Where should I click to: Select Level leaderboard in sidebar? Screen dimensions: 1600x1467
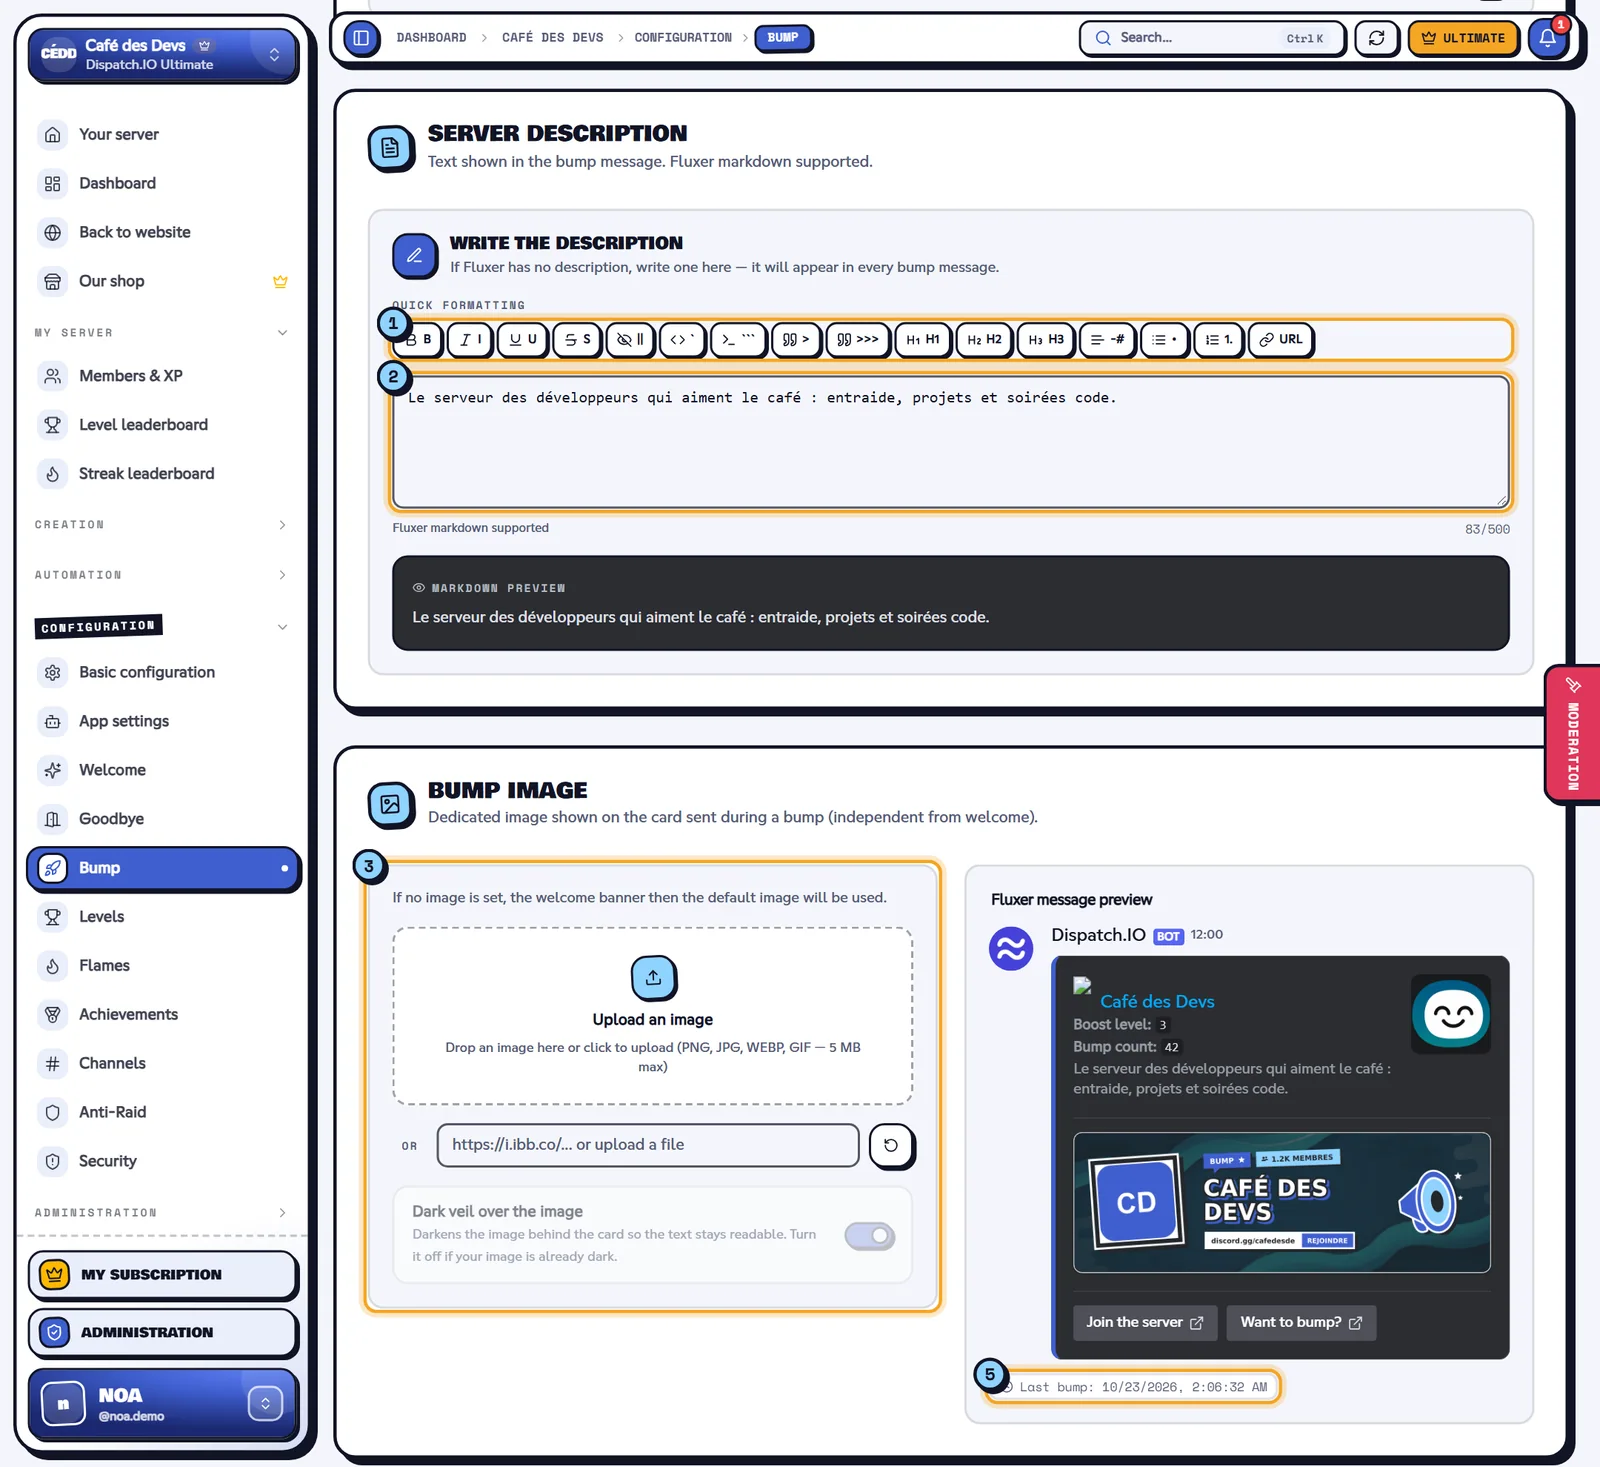(163, 425)
